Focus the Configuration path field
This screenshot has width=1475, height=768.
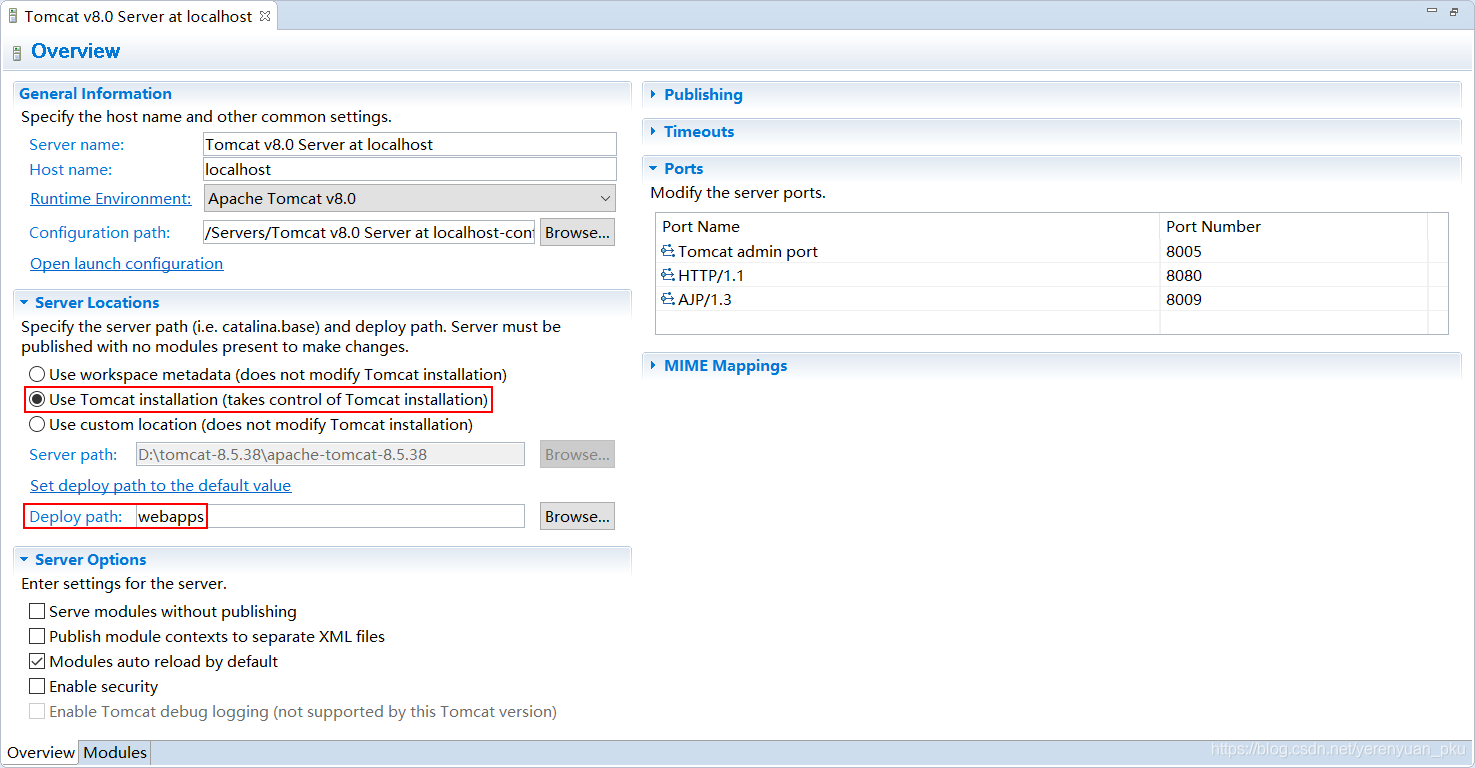(369, 232)
